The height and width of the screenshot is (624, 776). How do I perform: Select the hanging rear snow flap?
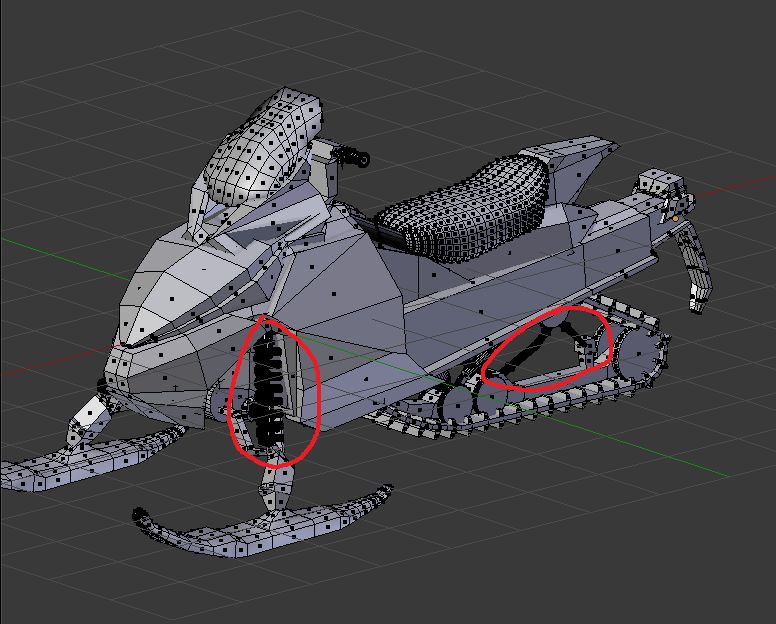[x=697, y=267]
